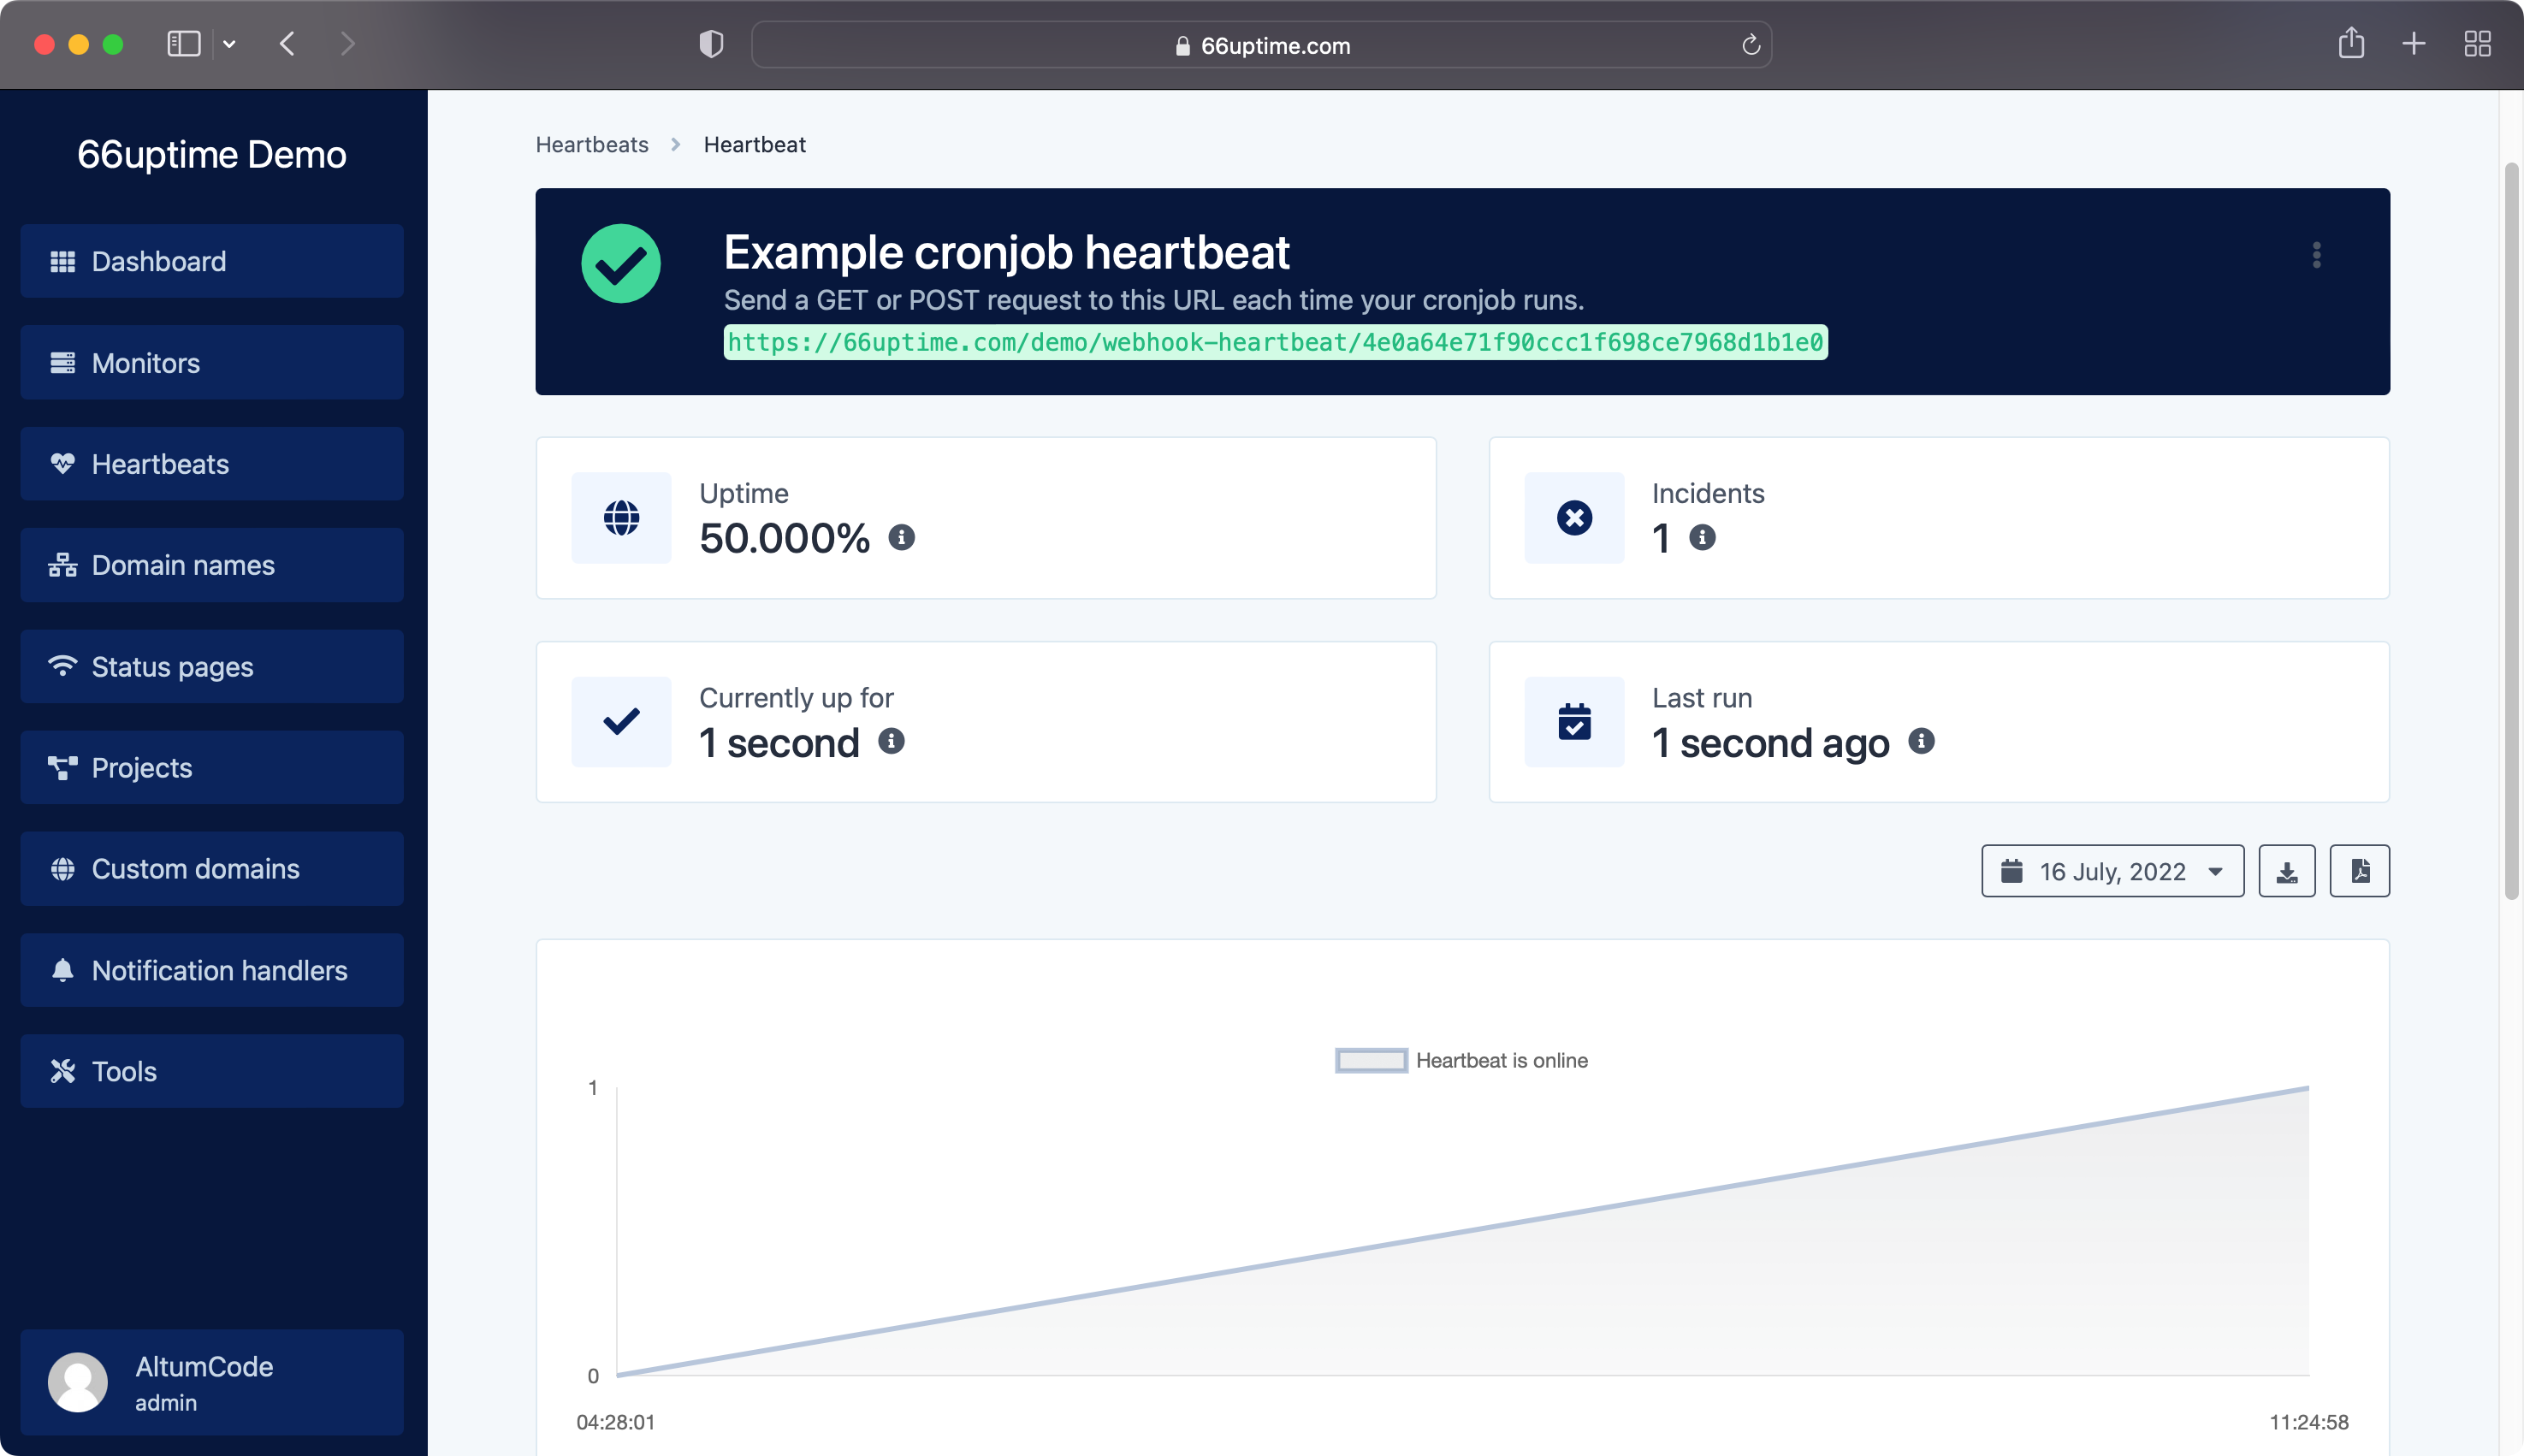This screenshot has width=2524, height=1456.
Task: Click the Uptime value 50.000%
Action: click(785, 539)
